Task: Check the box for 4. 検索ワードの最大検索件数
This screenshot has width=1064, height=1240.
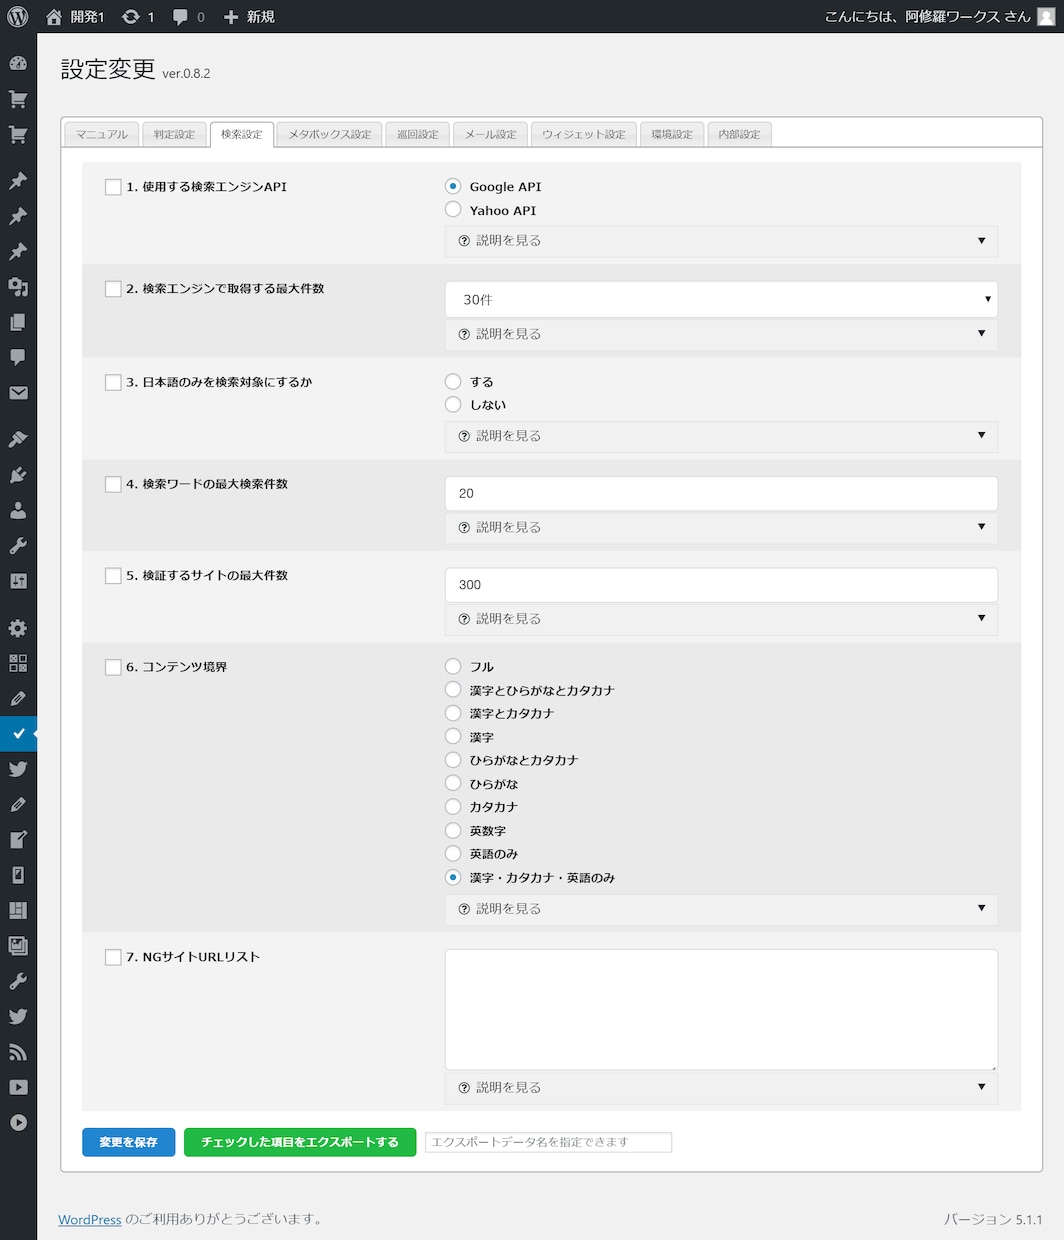Action: [x=113, y=484]
